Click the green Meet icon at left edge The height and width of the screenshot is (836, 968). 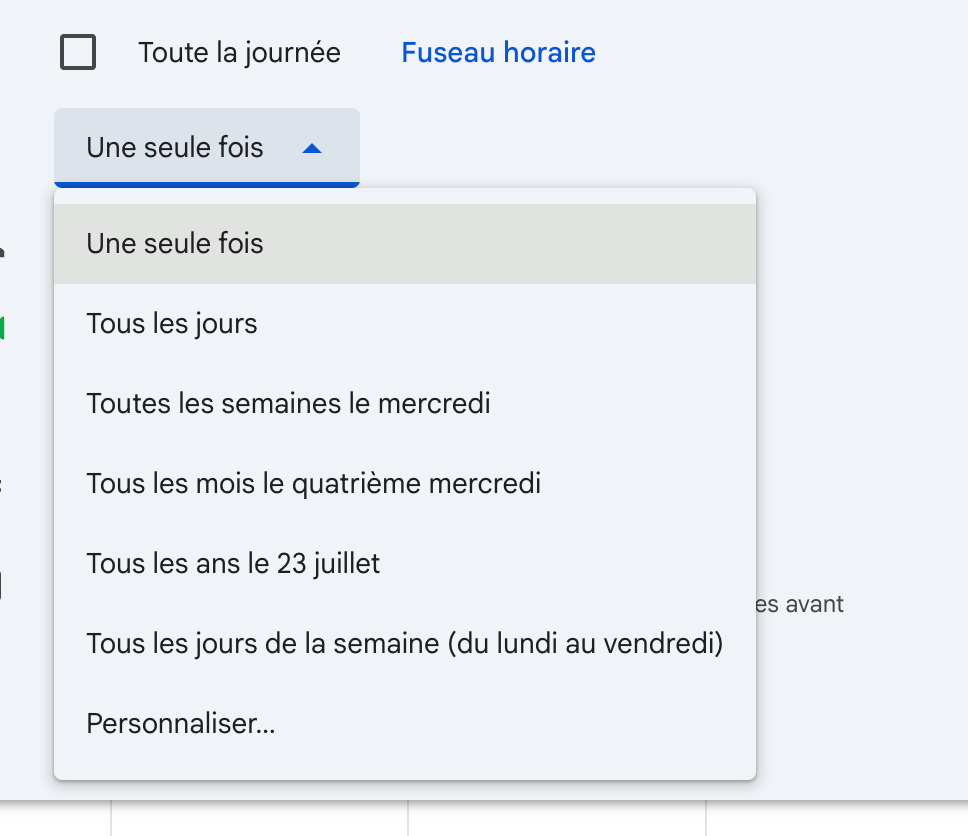point(3,327)
